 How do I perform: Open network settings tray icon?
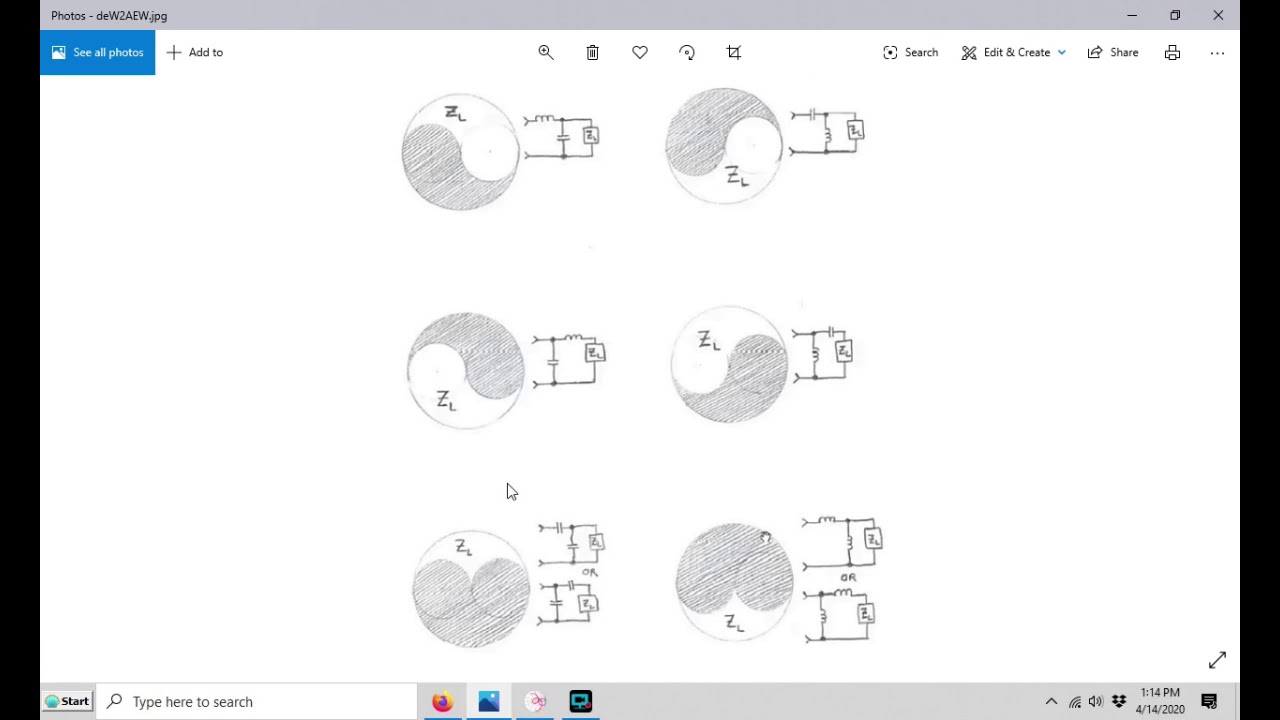coord(1075,701)
